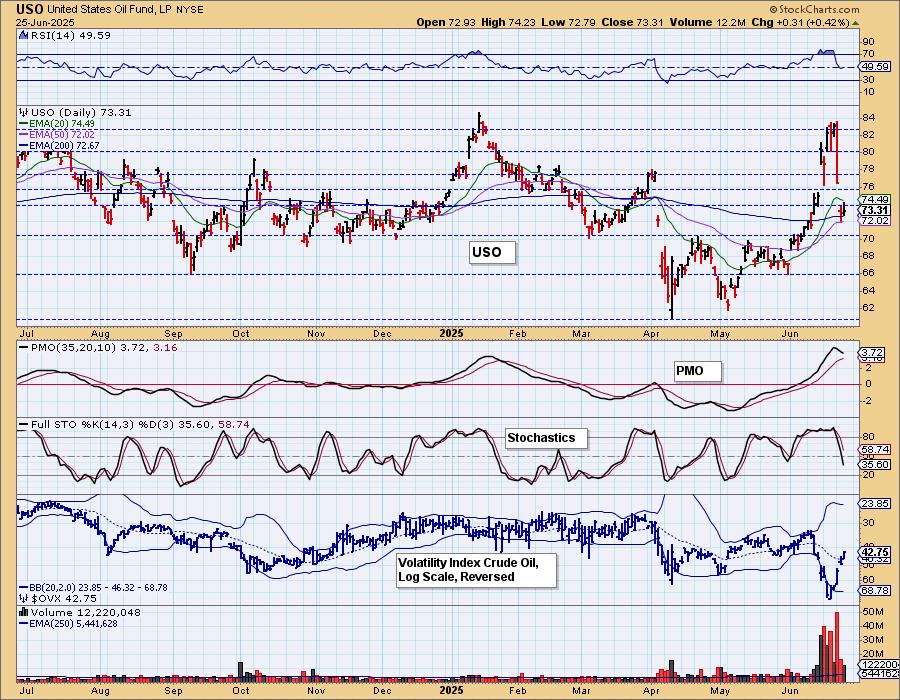Click the 84 price level on right axis
This screenshot has height=700, width=900.
pos(868,118)
